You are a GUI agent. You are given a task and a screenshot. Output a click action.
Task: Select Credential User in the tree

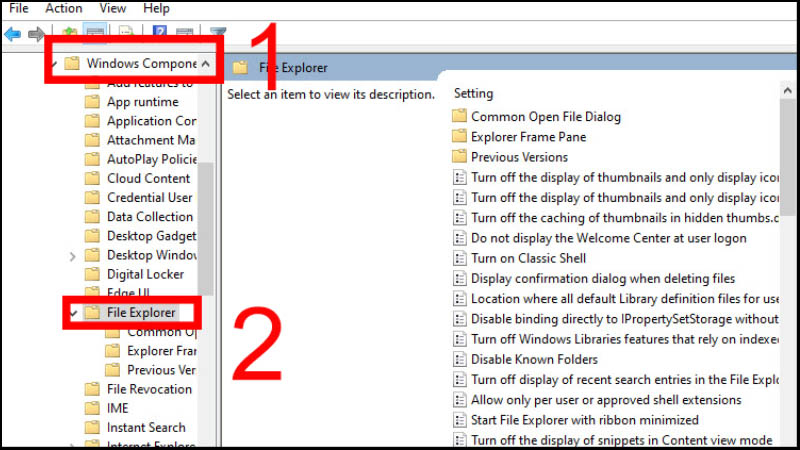(x=149, y=198)
